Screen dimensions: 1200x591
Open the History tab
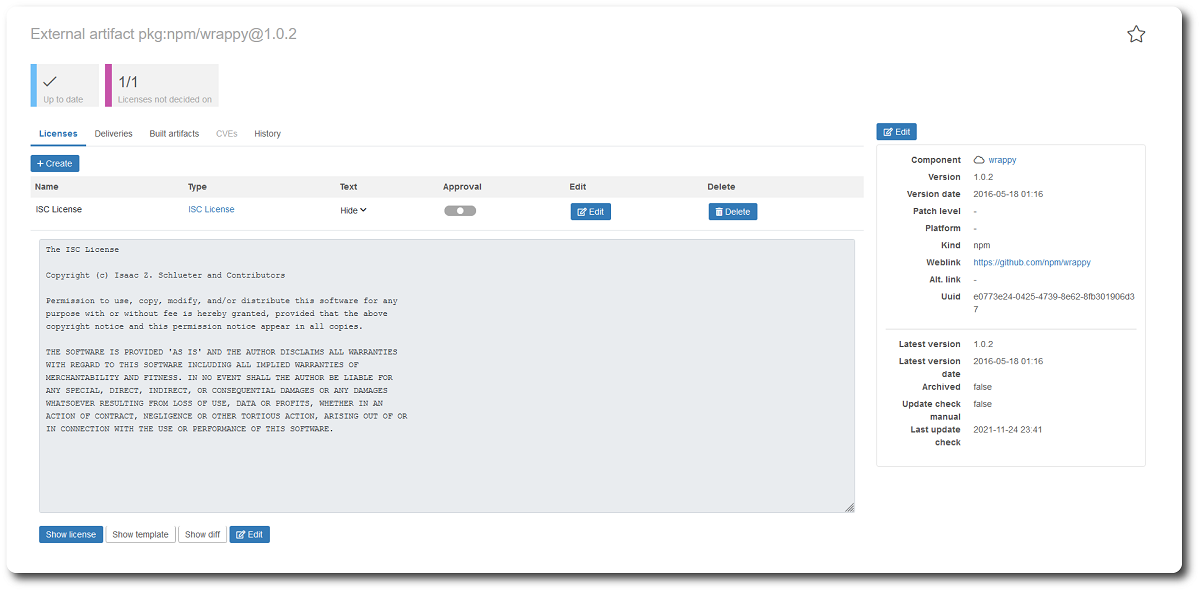(267, 134)
